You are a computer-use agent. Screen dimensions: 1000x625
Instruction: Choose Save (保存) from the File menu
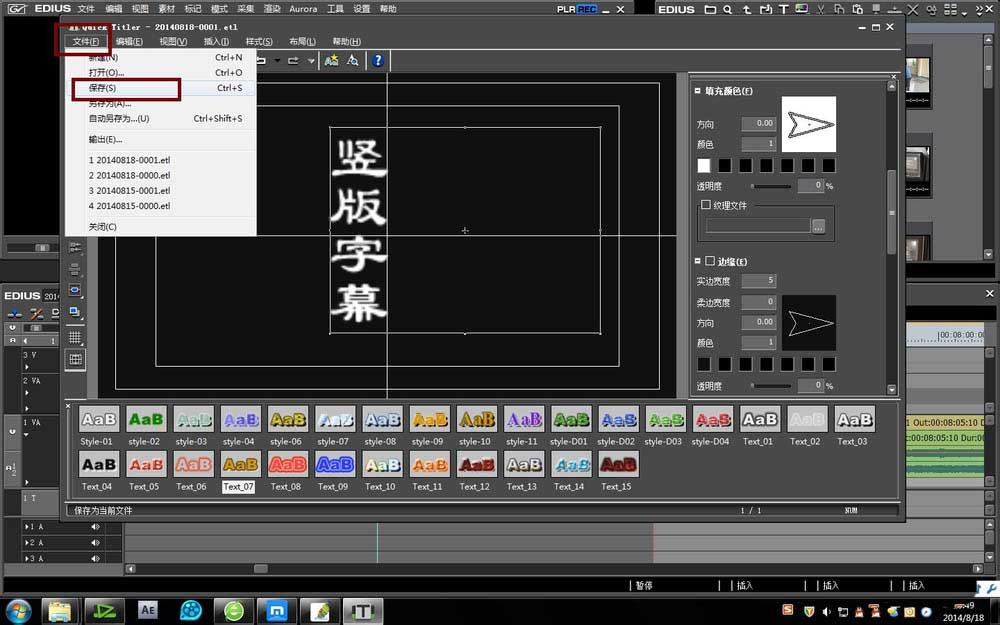[x=160, y=88]
